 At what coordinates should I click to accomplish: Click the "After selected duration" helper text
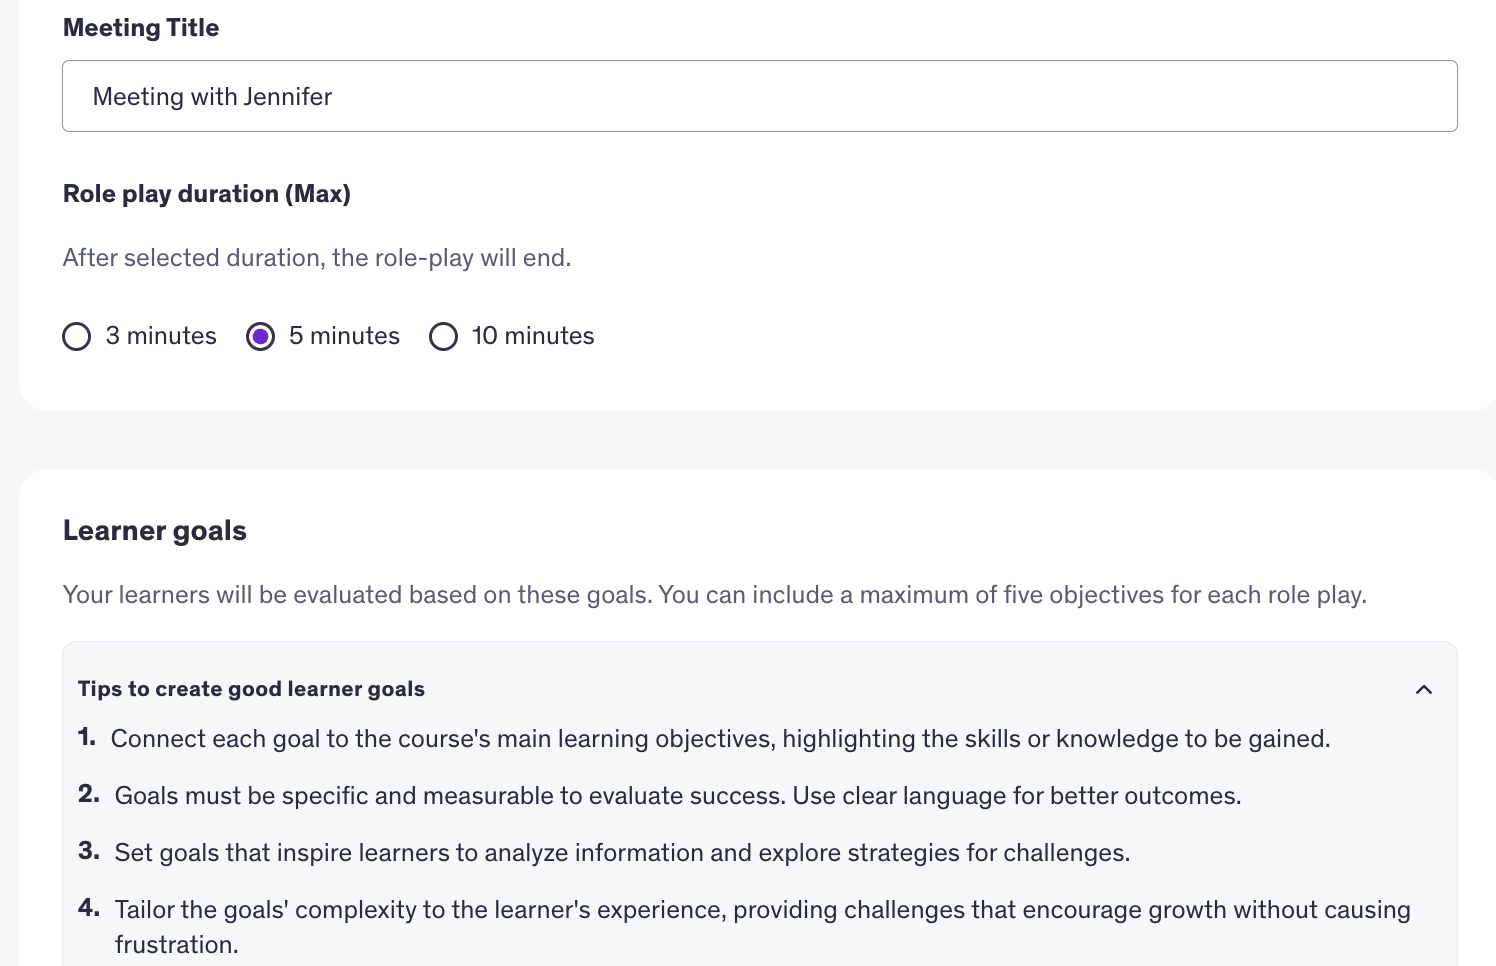[317, 258]
